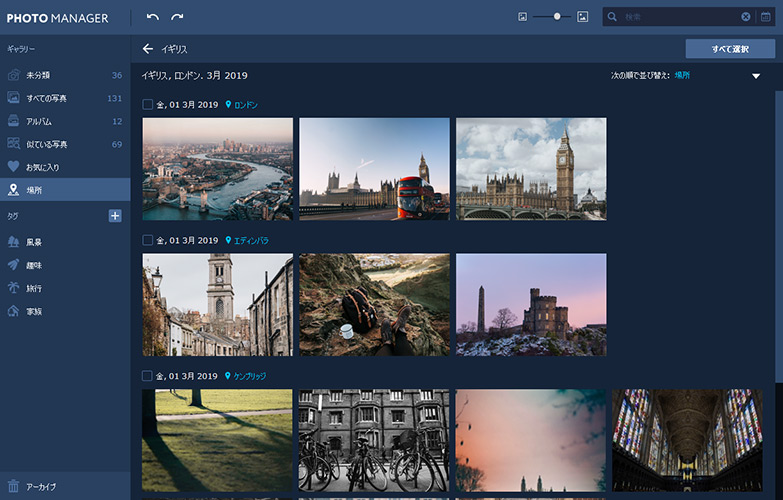This screenshot has width=783, height=500.
Task: Click the すべての写真 picture icon
Action: [x=13, y=97]
